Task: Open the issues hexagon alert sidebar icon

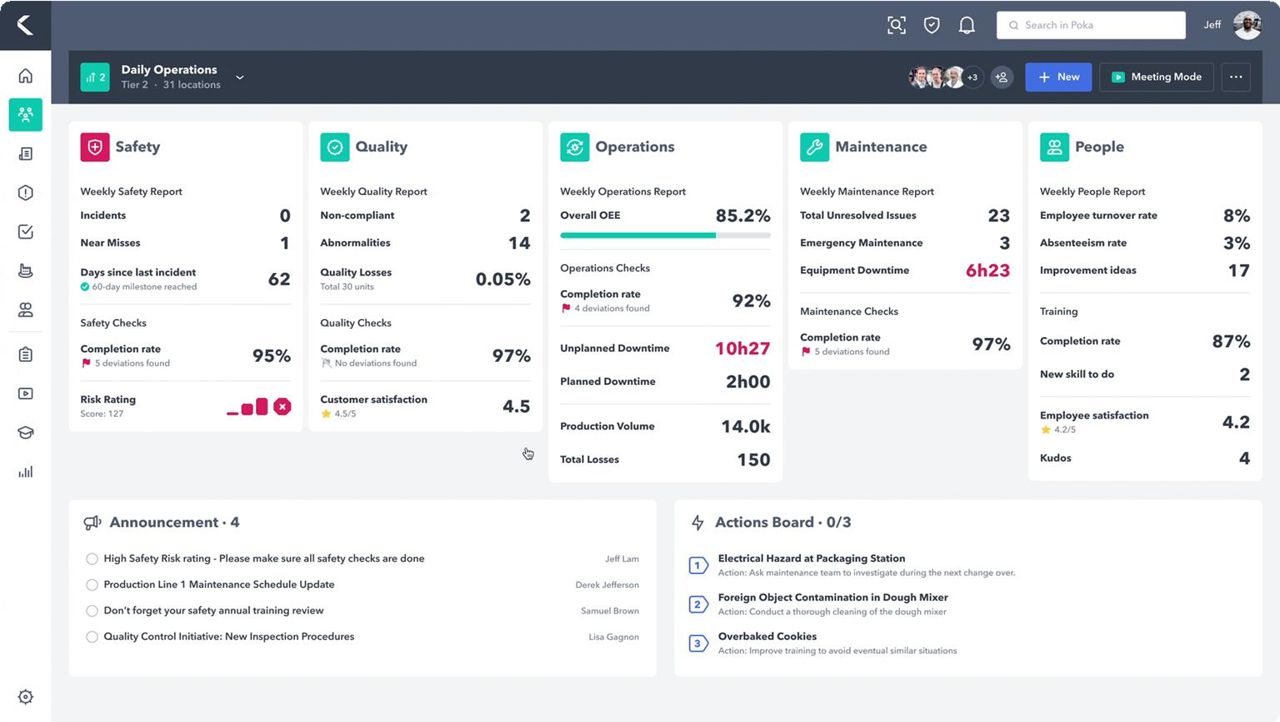Action: (x=25, y=193)
